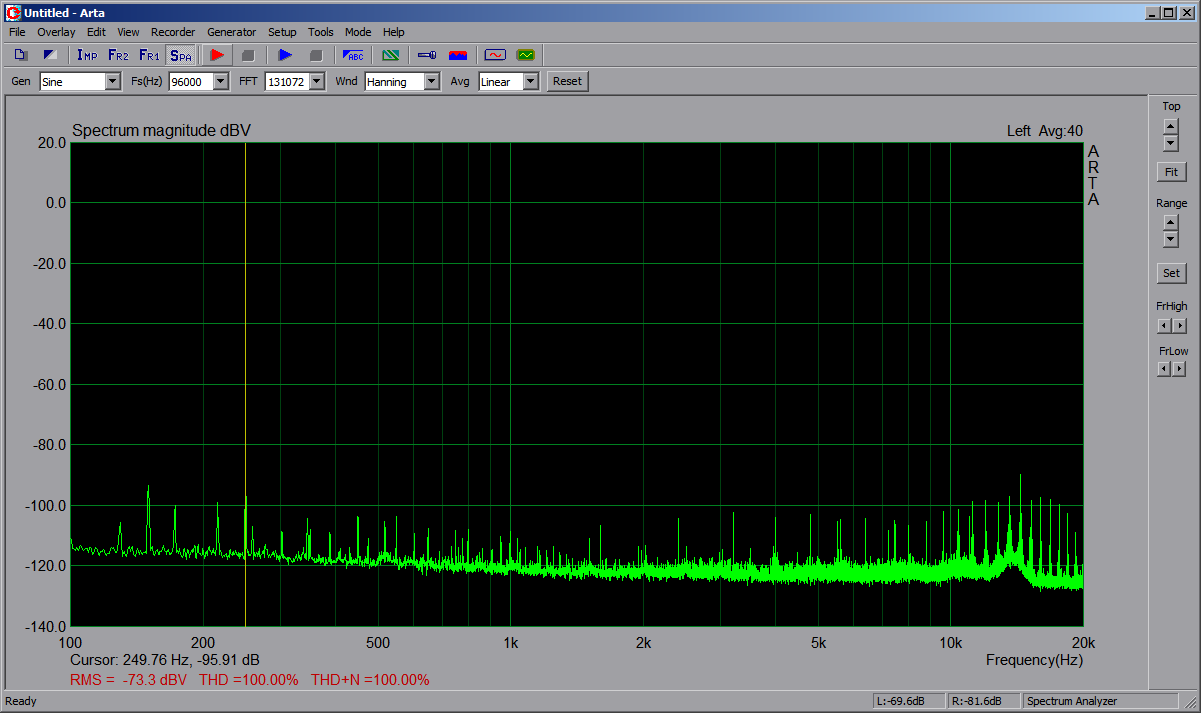The width and height of the screenshot is (1201, 713).
Task: Click the red sine wave icon
Action: [x=495, y=55]
